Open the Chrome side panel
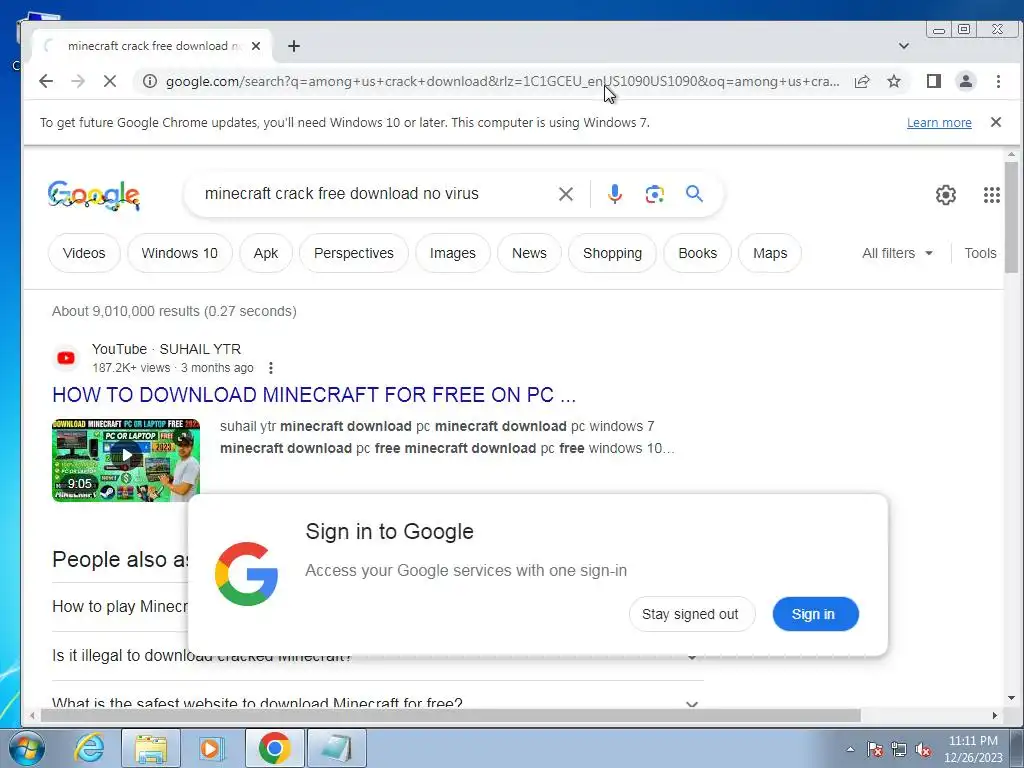Screen dimensions: 1024x768 coord(933,82)
